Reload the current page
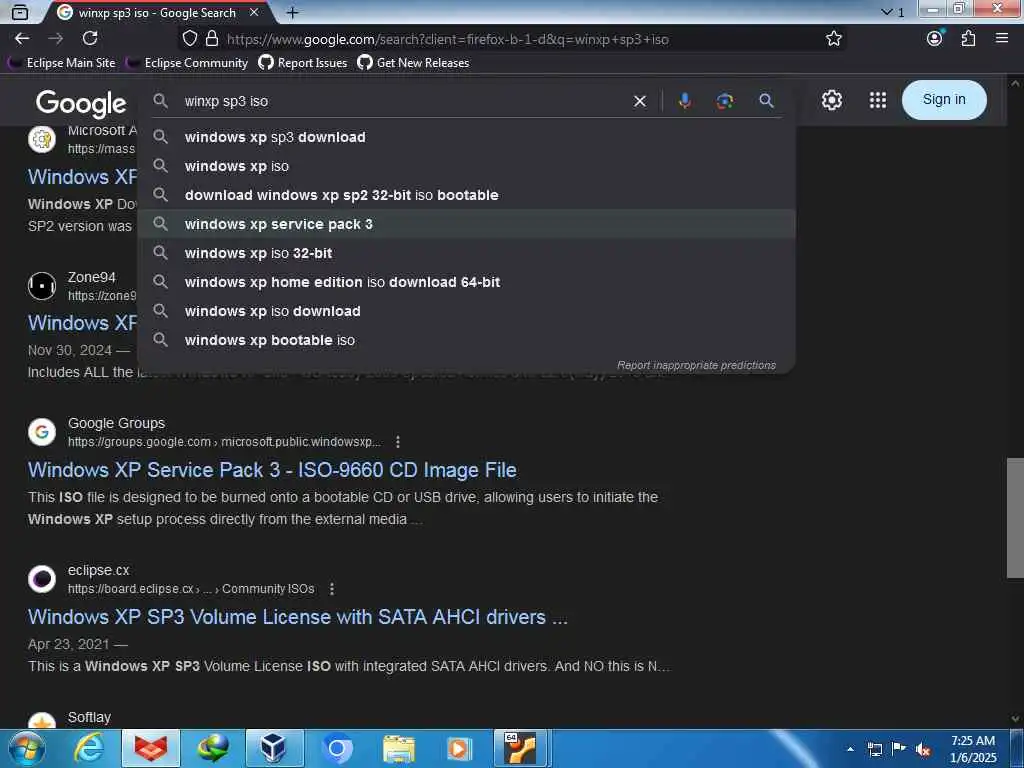The width and height of the screenshot is (1024, 768). [x=90, y=39]
